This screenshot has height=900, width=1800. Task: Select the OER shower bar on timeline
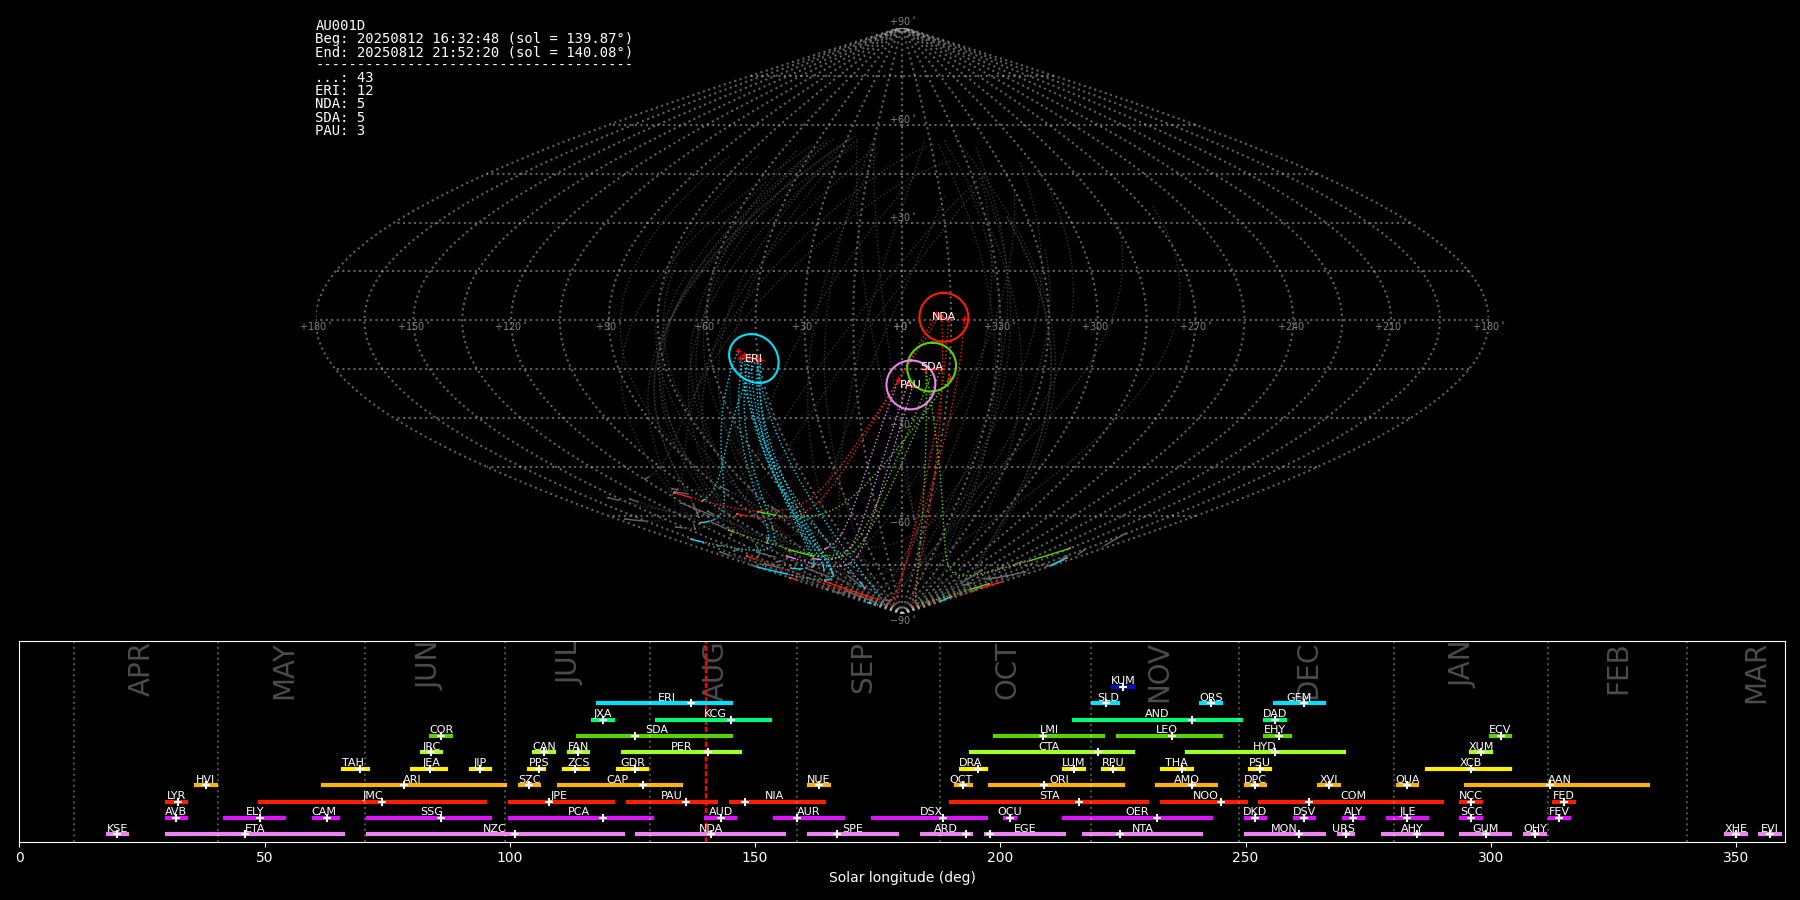pyautogui.click(x=1137, y=818)
